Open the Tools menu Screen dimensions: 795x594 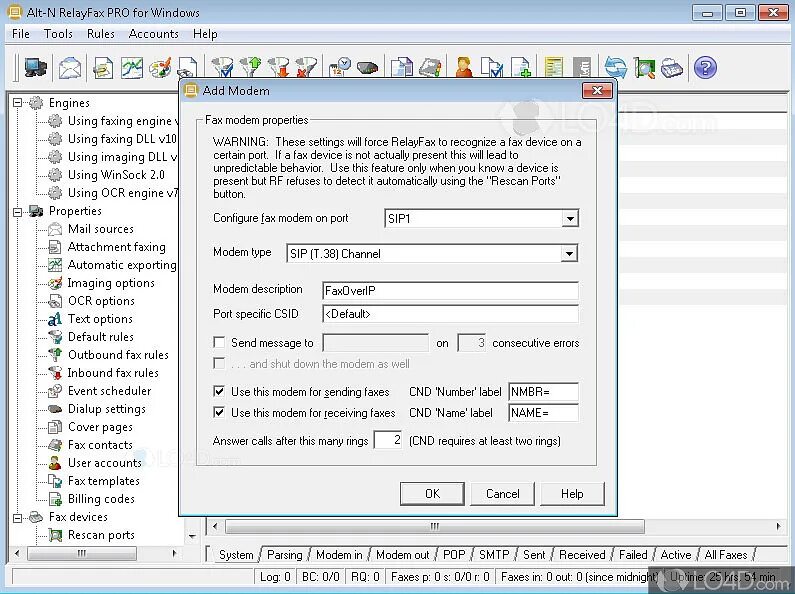(58, 34)
